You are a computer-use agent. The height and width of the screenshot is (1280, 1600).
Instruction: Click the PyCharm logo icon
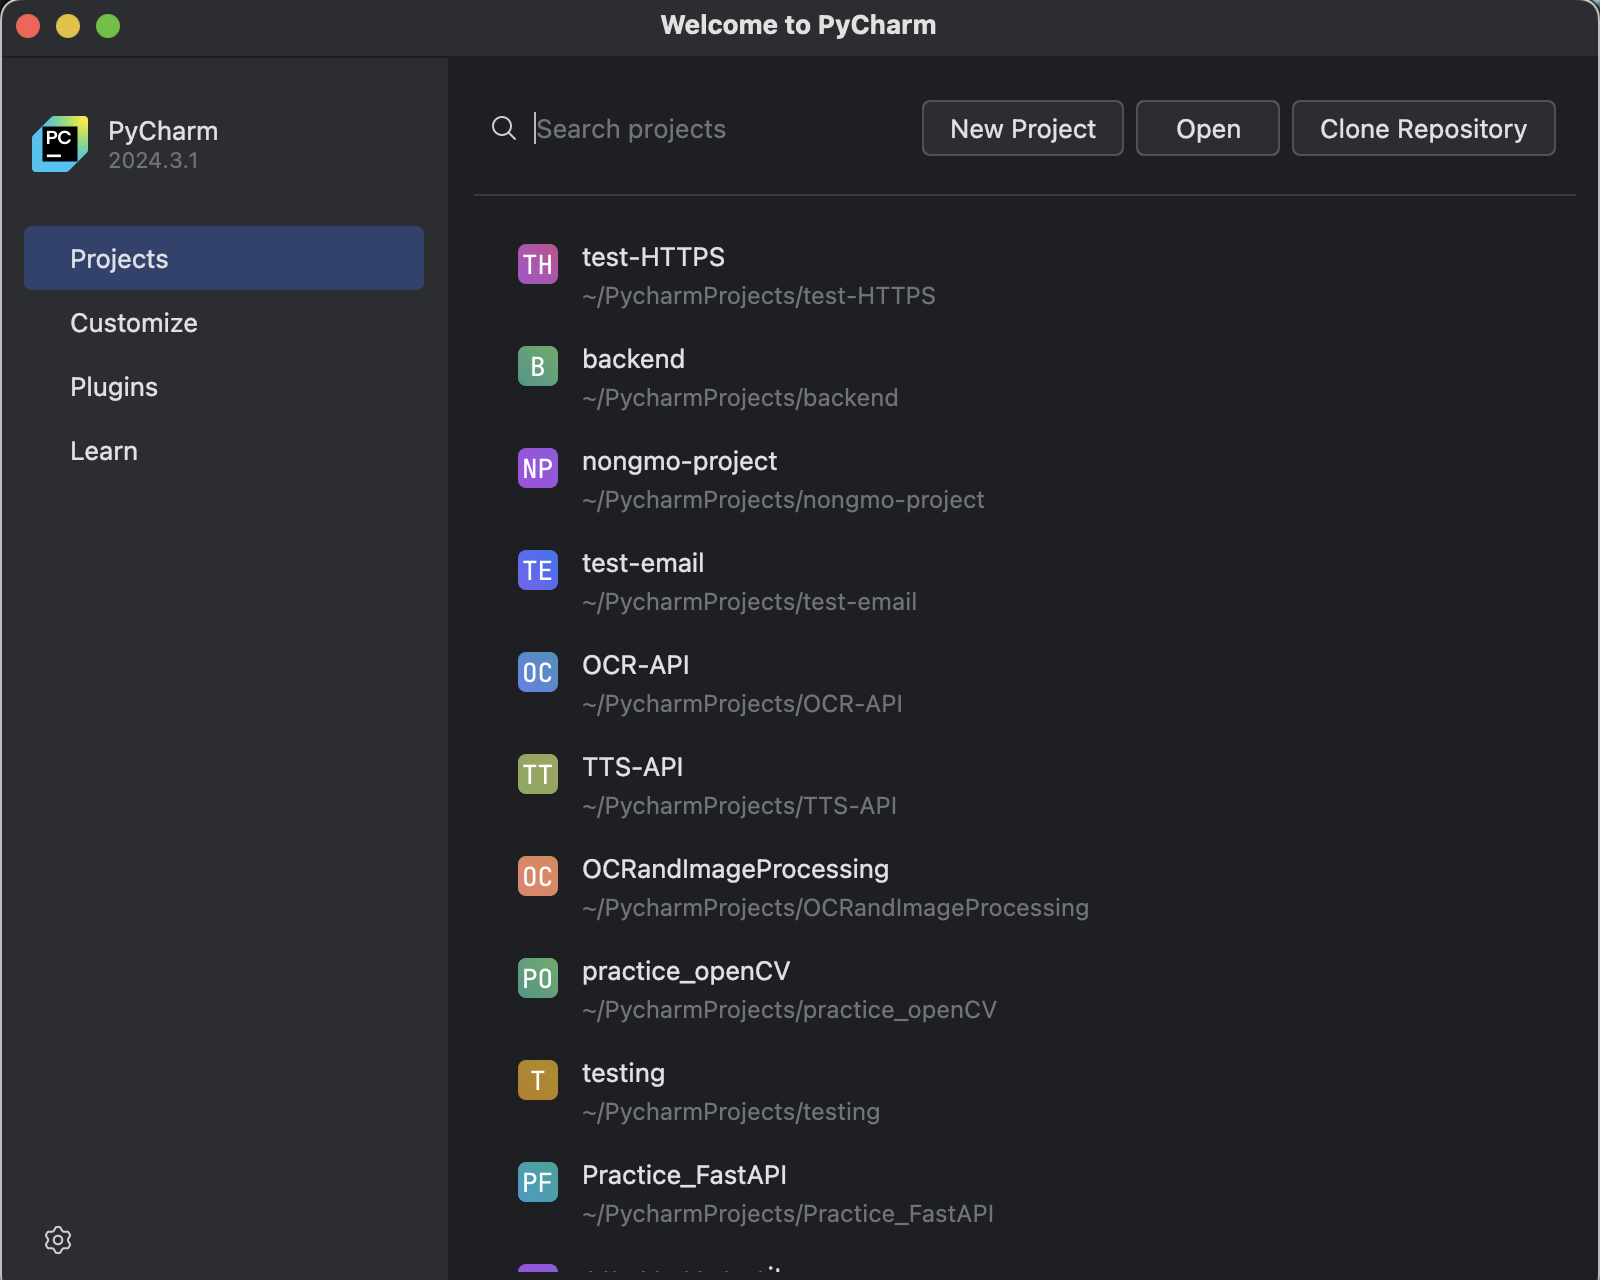(60, 144)
